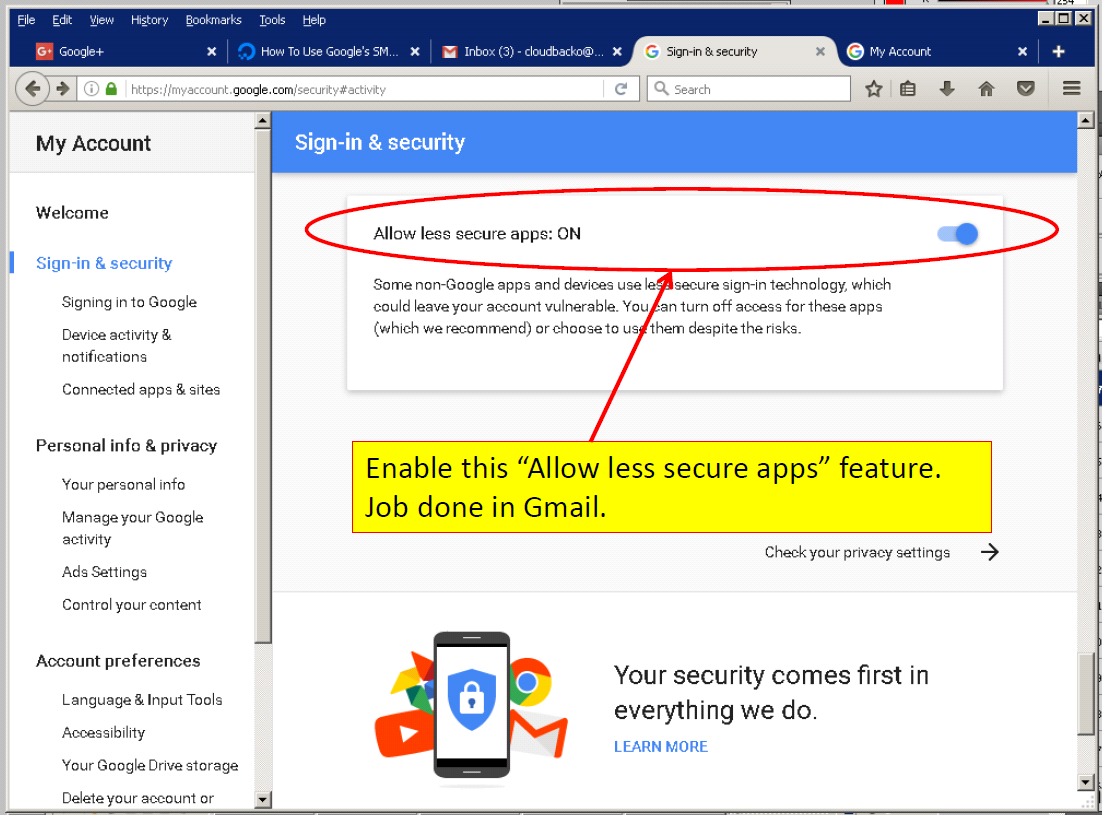The height and width of the screenshot is (815, 1102).
Task: Click the LEARN MORE link
Action: click(661, 747)
